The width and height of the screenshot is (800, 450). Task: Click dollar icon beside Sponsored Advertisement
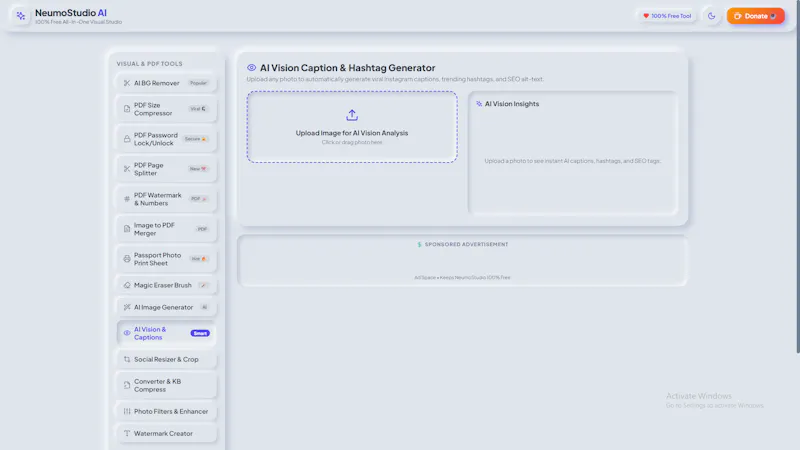pyautogui.click(x=419, y=244)
